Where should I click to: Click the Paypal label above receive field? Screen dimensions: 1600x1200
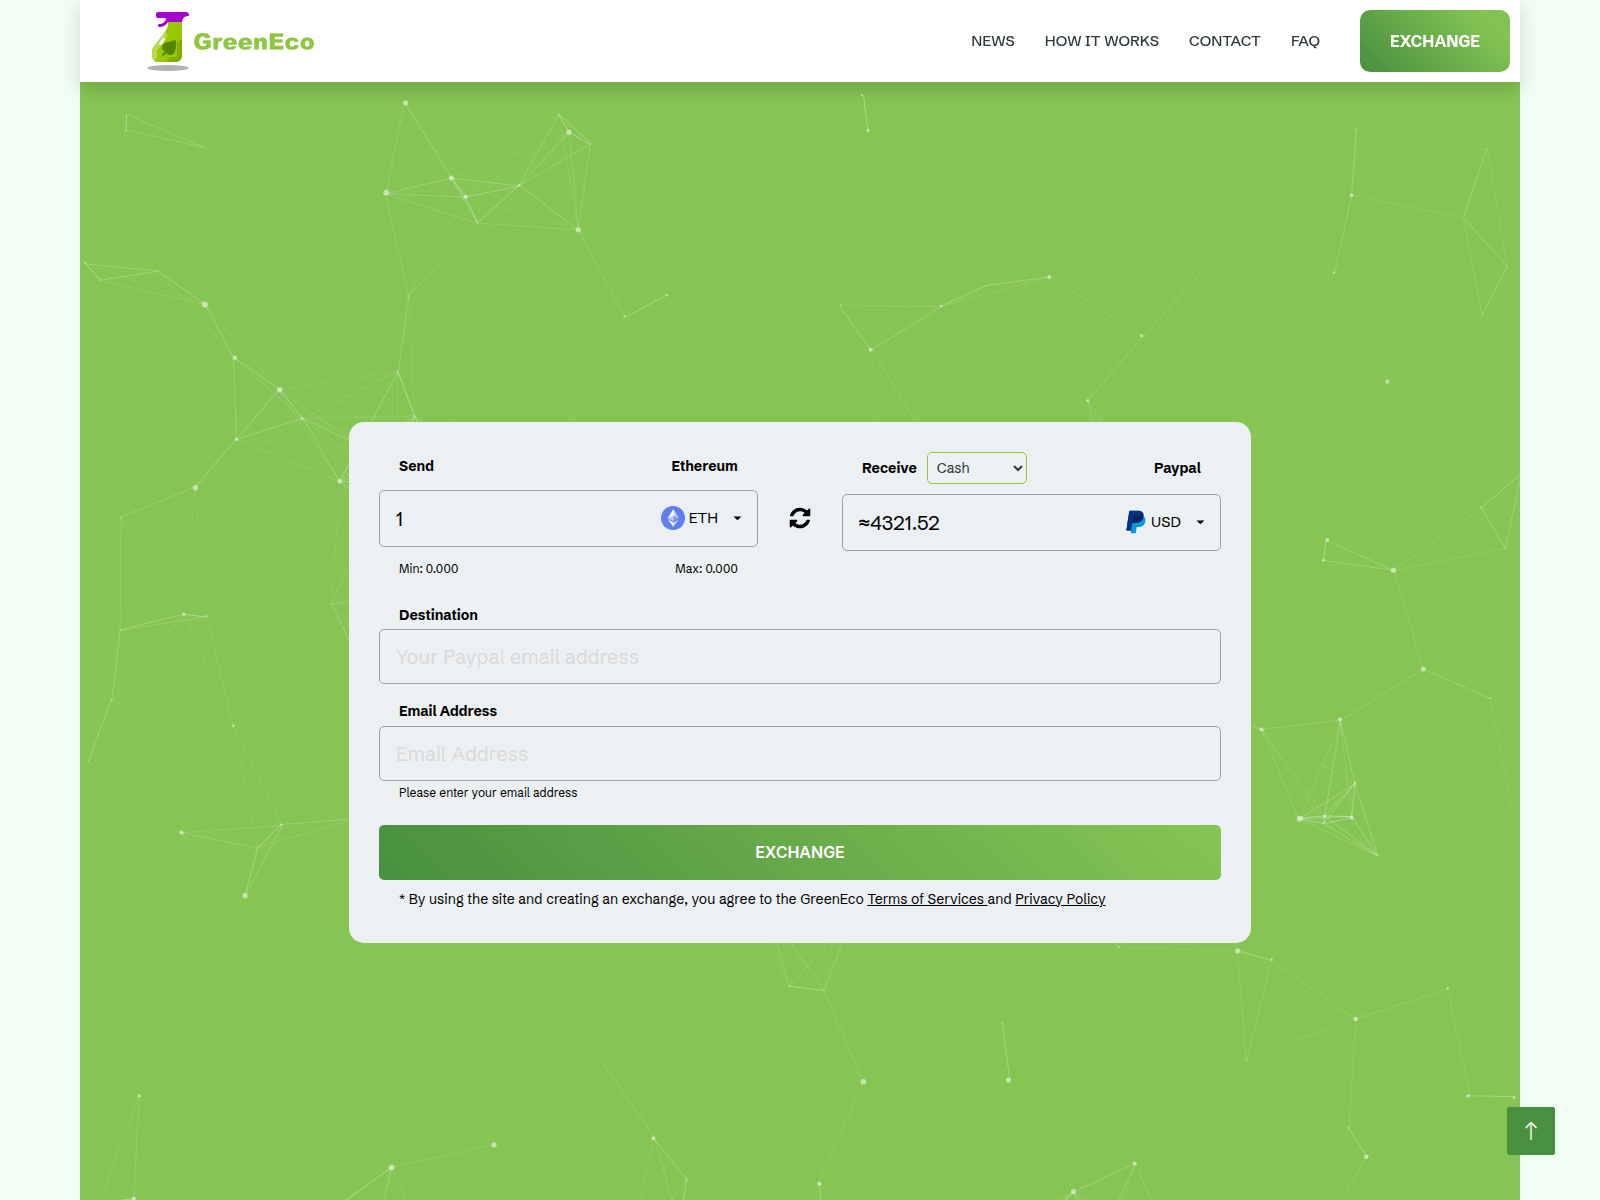click(x=1177, y=468)
